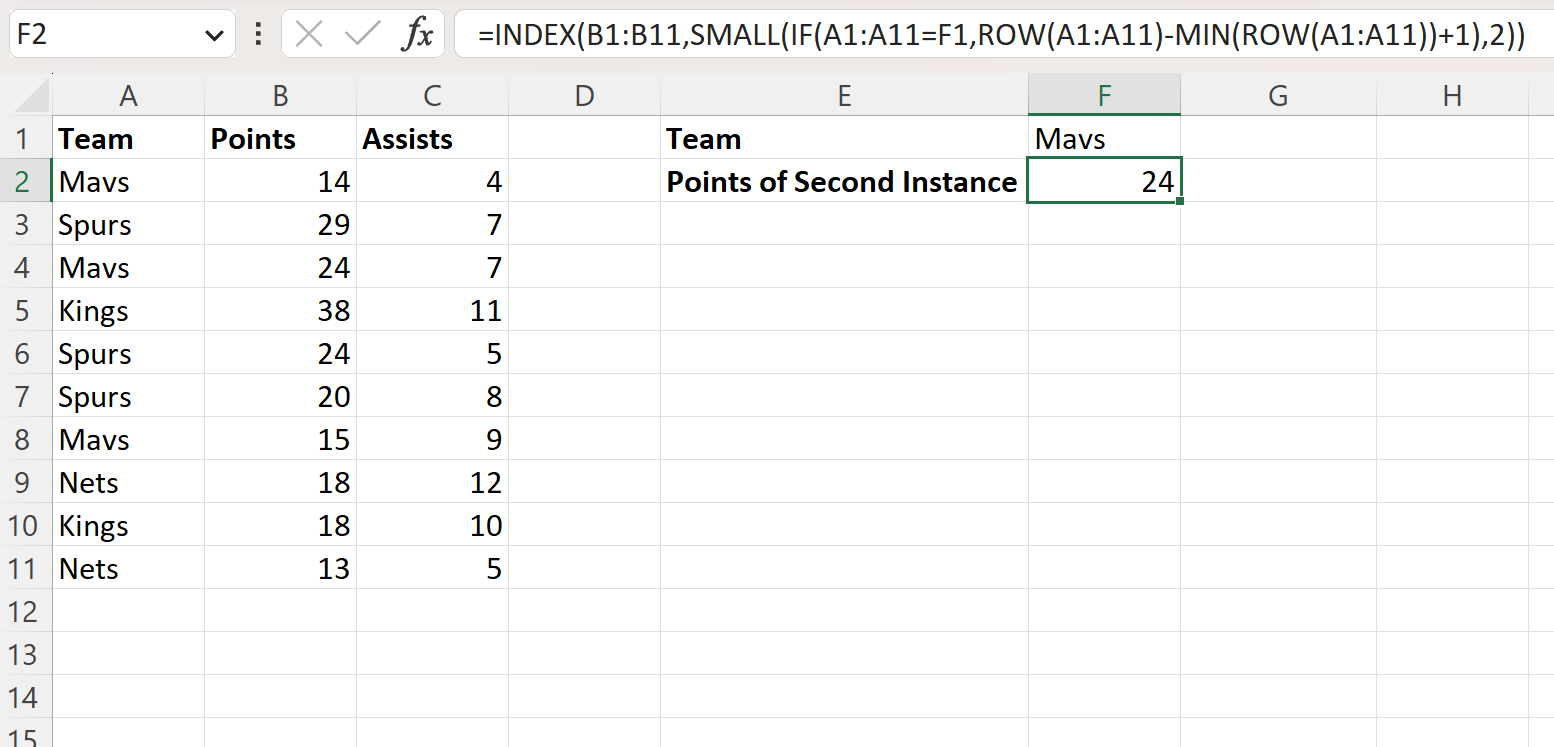
Task: Click the three-dots toolbar separator icon
Action: pos(257,33)
